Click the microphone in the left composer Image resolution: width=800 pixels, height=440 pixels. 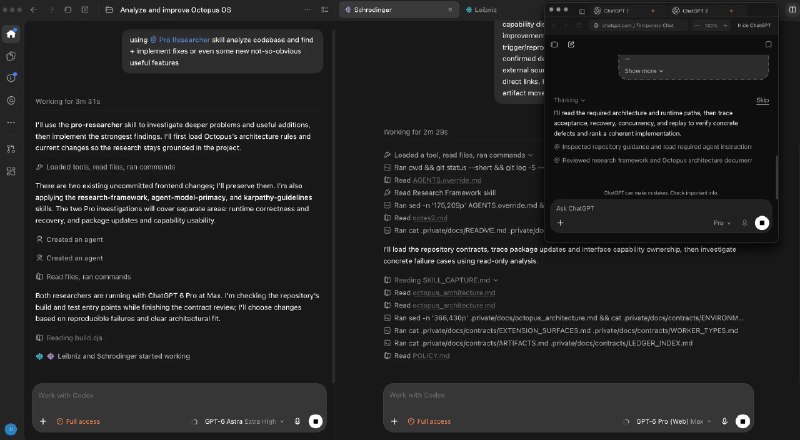click(x=297, y=422)
